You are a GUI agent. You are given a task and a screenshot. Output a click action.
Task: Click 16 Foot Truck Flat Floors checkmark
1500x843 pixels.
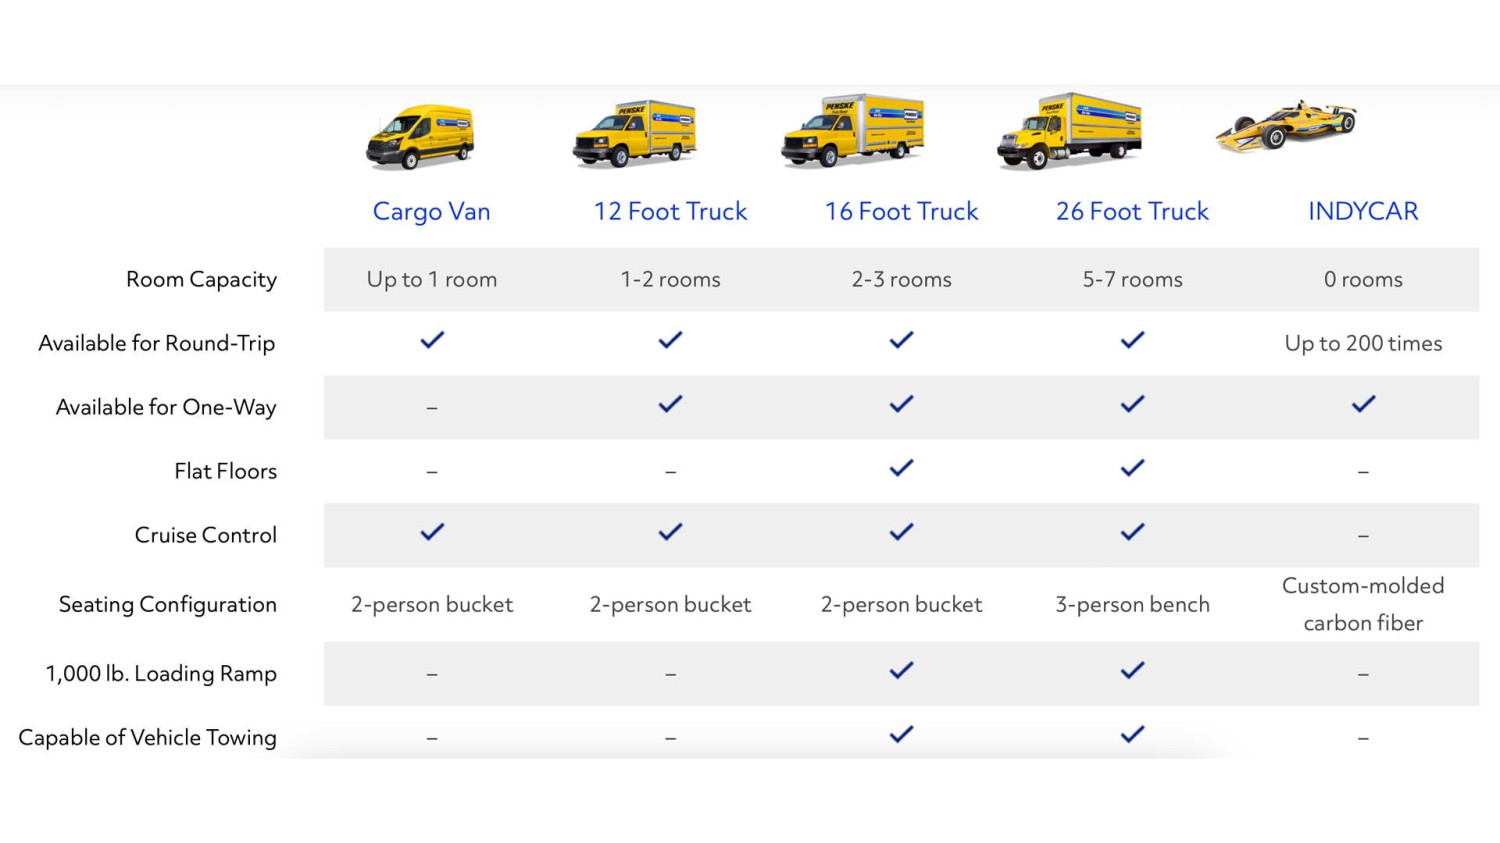click(901, 468)
